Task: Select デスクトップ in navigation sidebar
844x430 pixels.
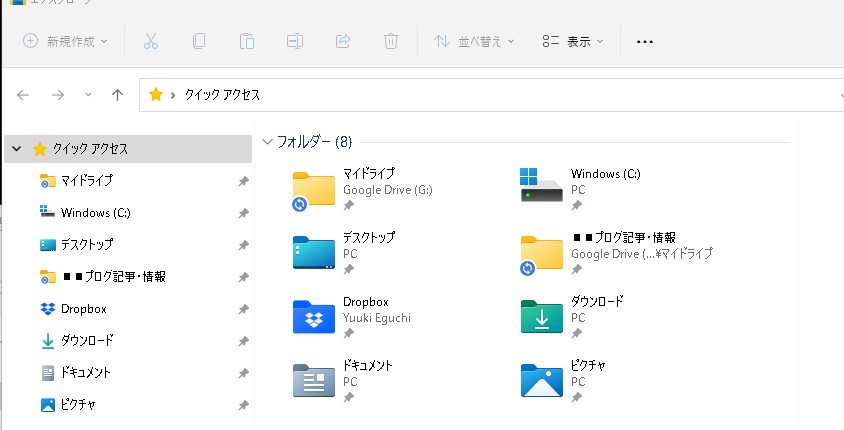Action: (87, 245)
